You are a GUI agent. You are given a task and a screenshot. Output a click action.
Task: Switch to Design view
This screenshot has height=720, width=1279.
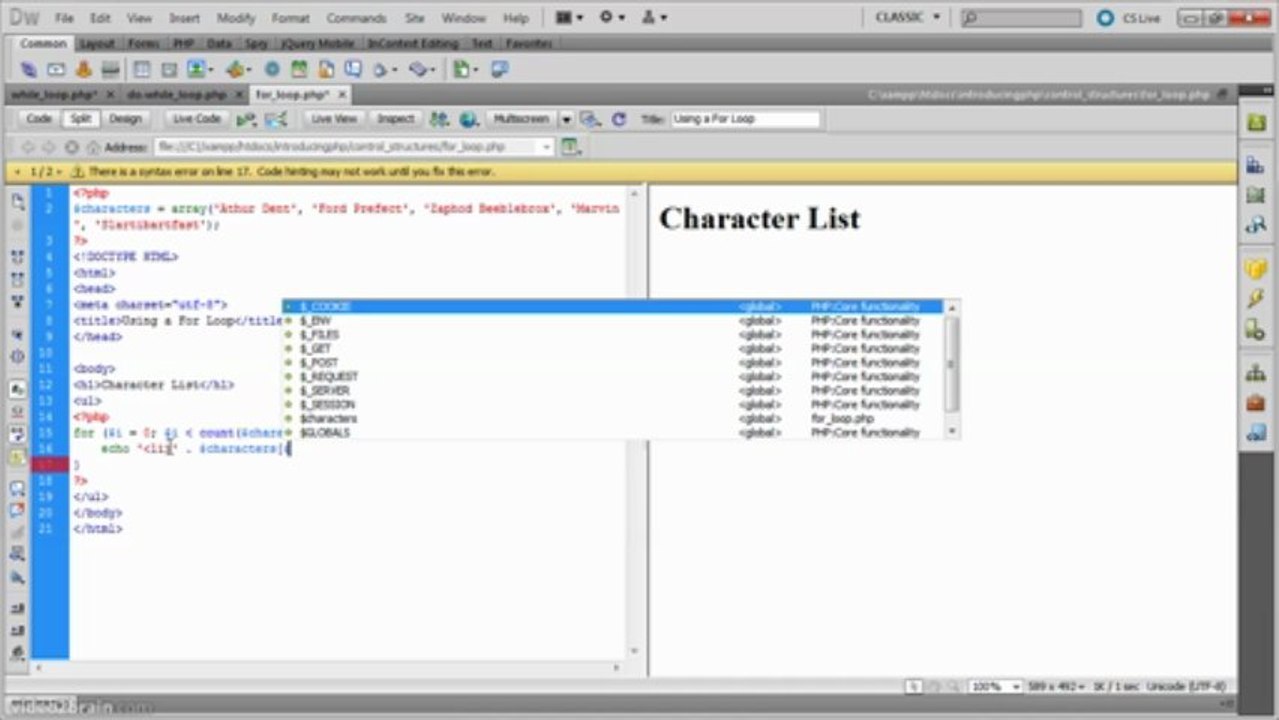click(125, 118)
